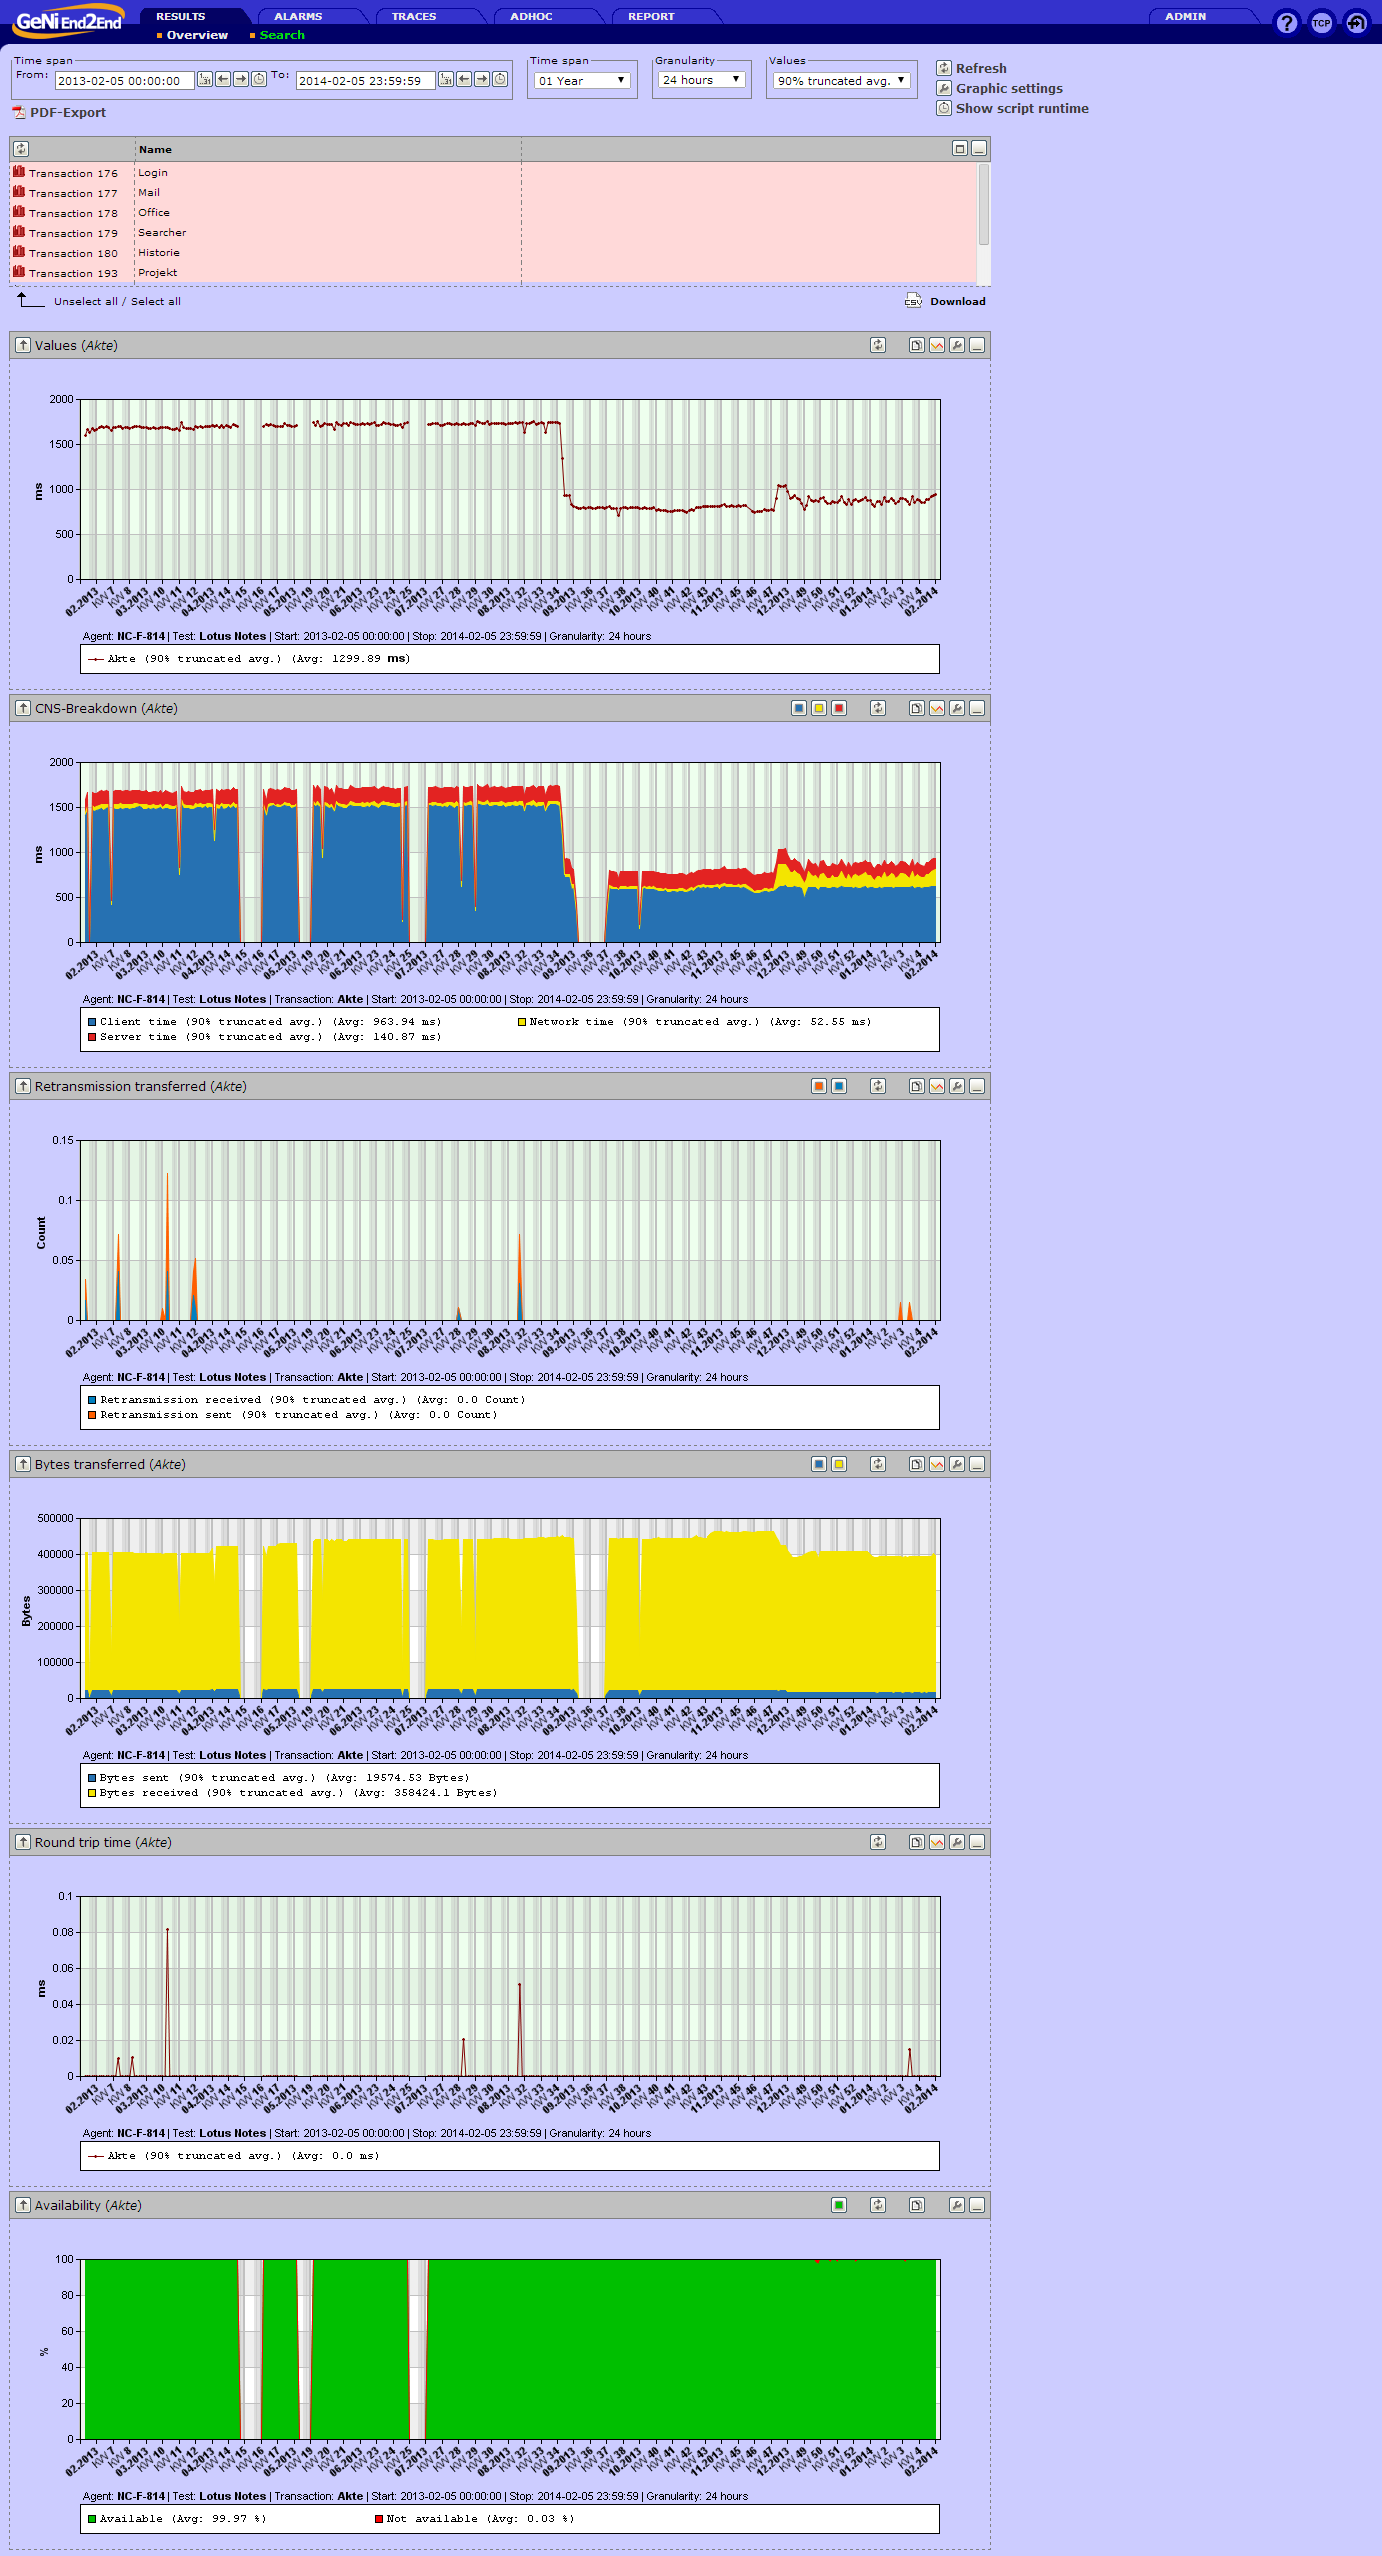
Task: Toggle blue client time series in CNS-Breakdown
Action: tap(799, 708)
